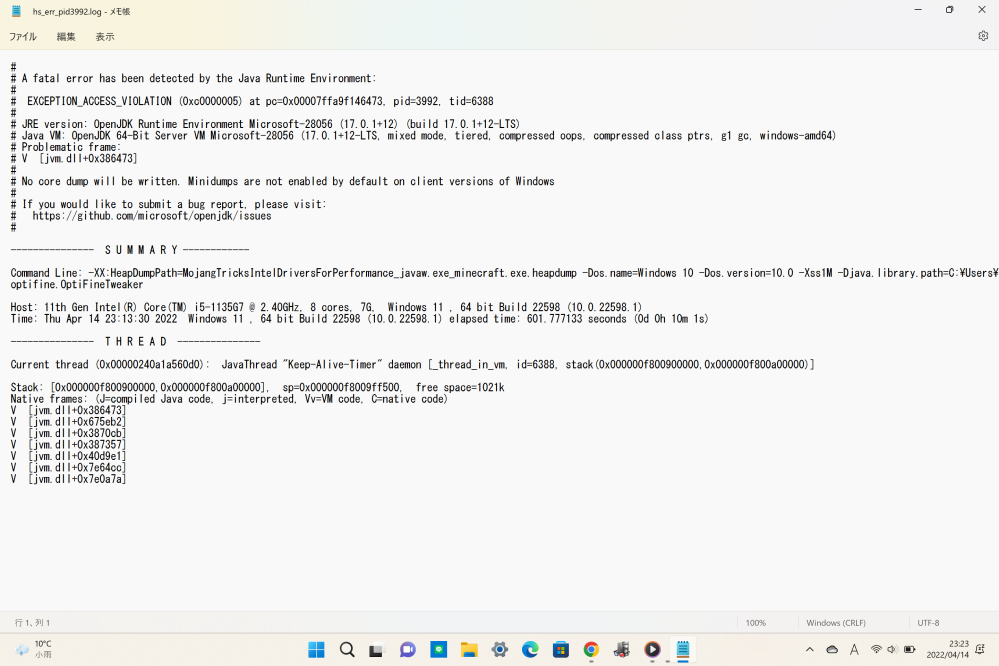Open the 表示 menu
This screenshot has height=666, width=999.
pyautogui.click(x=104, y=37)
